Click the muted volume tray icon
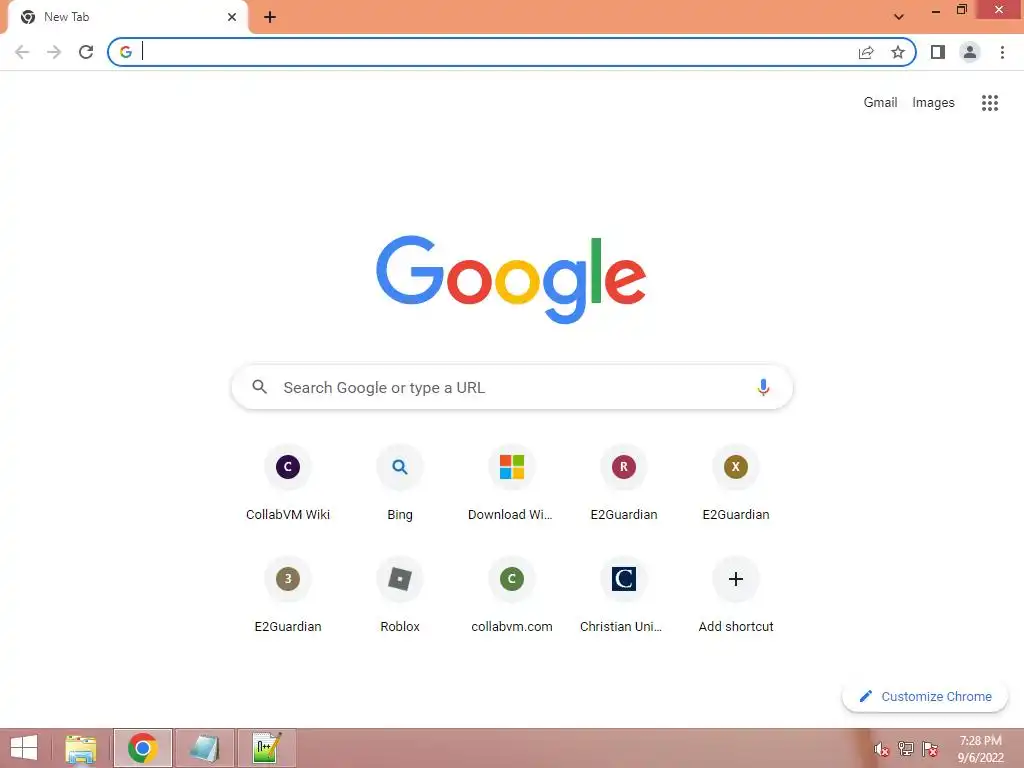Screen dimensions: 1024x768 882,749
